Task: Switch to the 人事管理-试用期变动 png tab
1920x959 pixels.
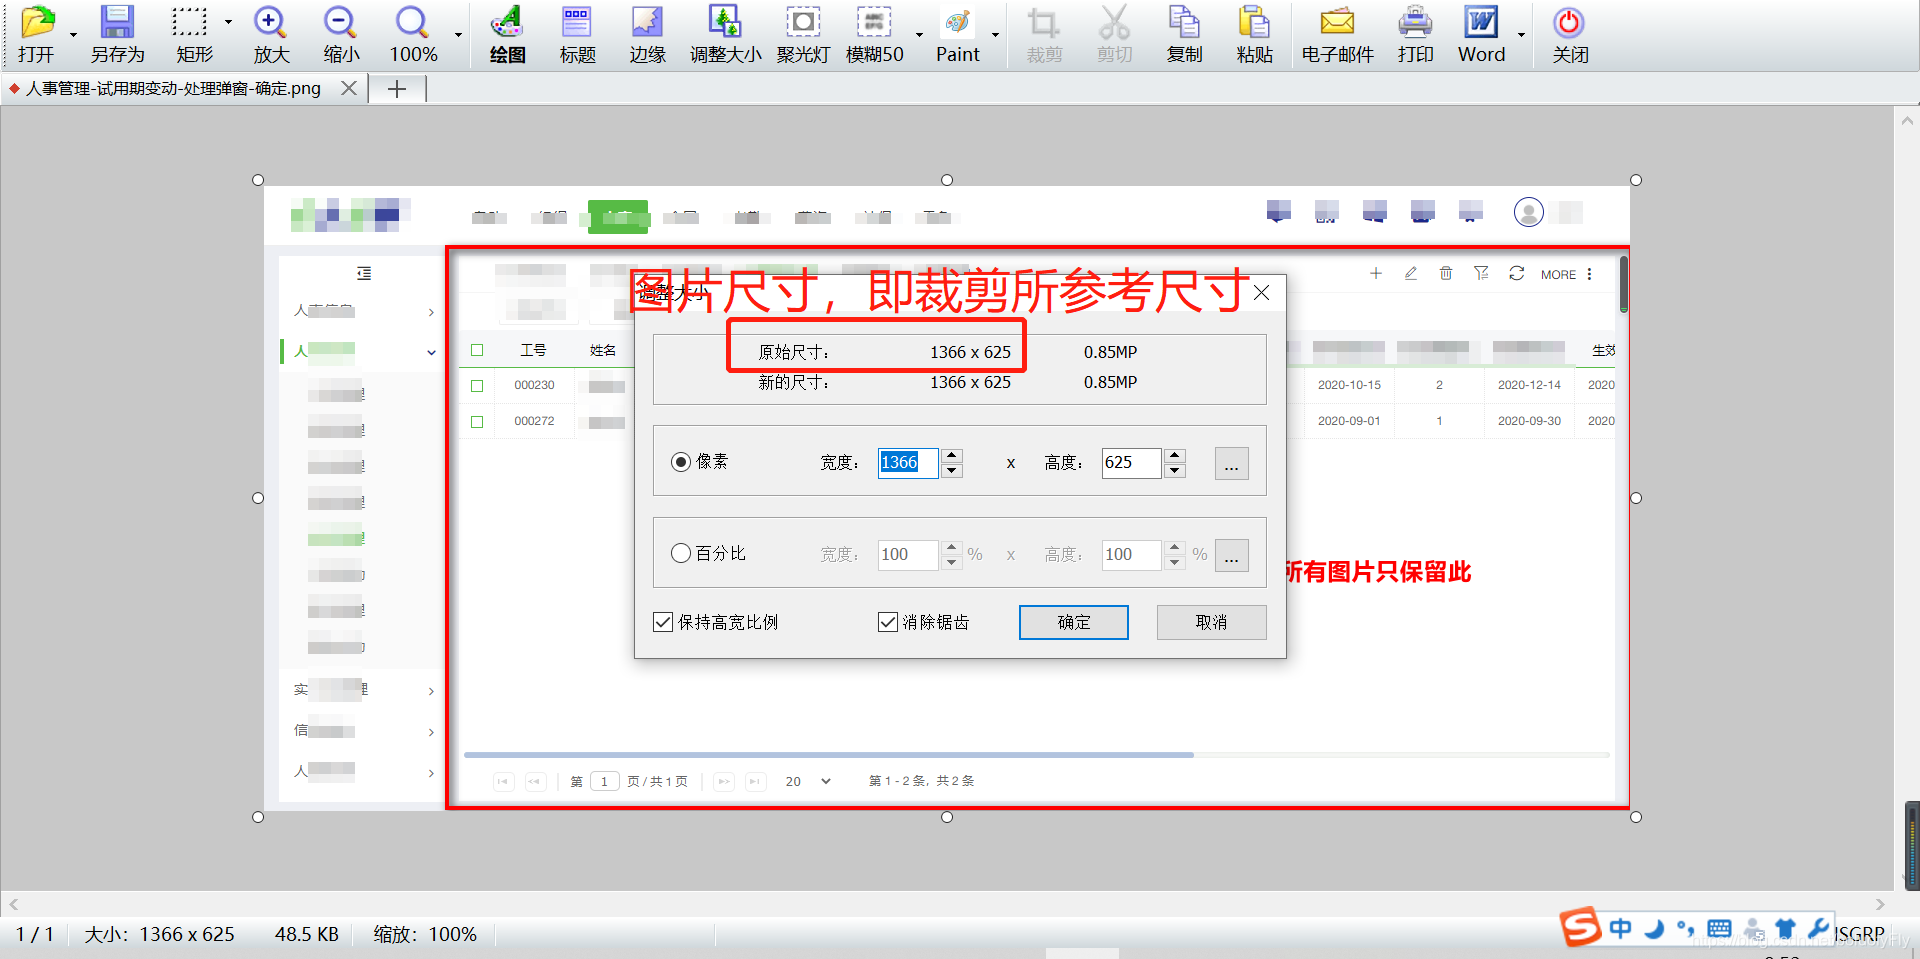Action: point(173,89)
